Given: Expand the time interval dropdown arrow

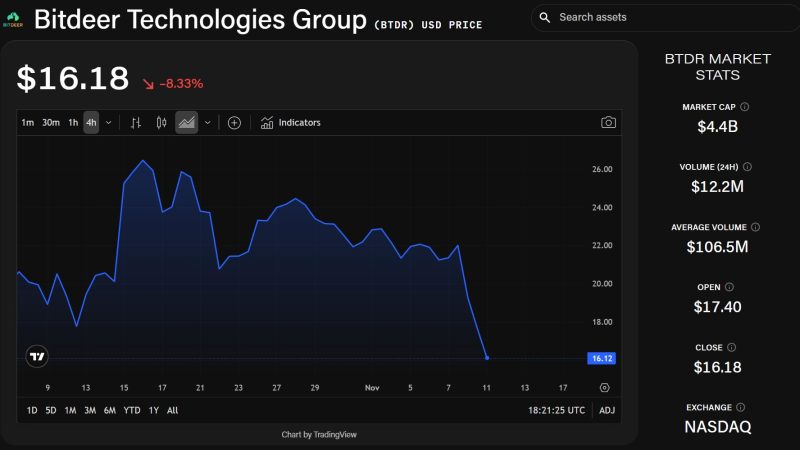Looking at the screenshot, I should [108, 123].
